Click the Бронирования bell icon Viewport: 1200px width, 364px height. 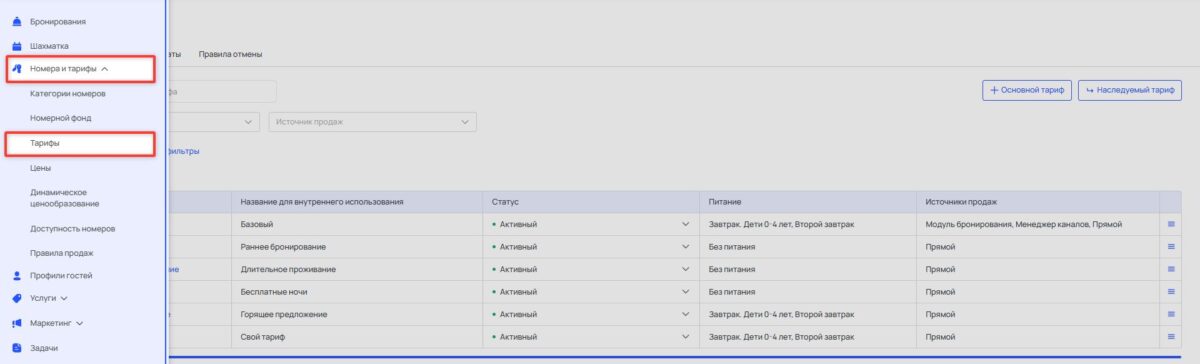(x=17, y=21)
